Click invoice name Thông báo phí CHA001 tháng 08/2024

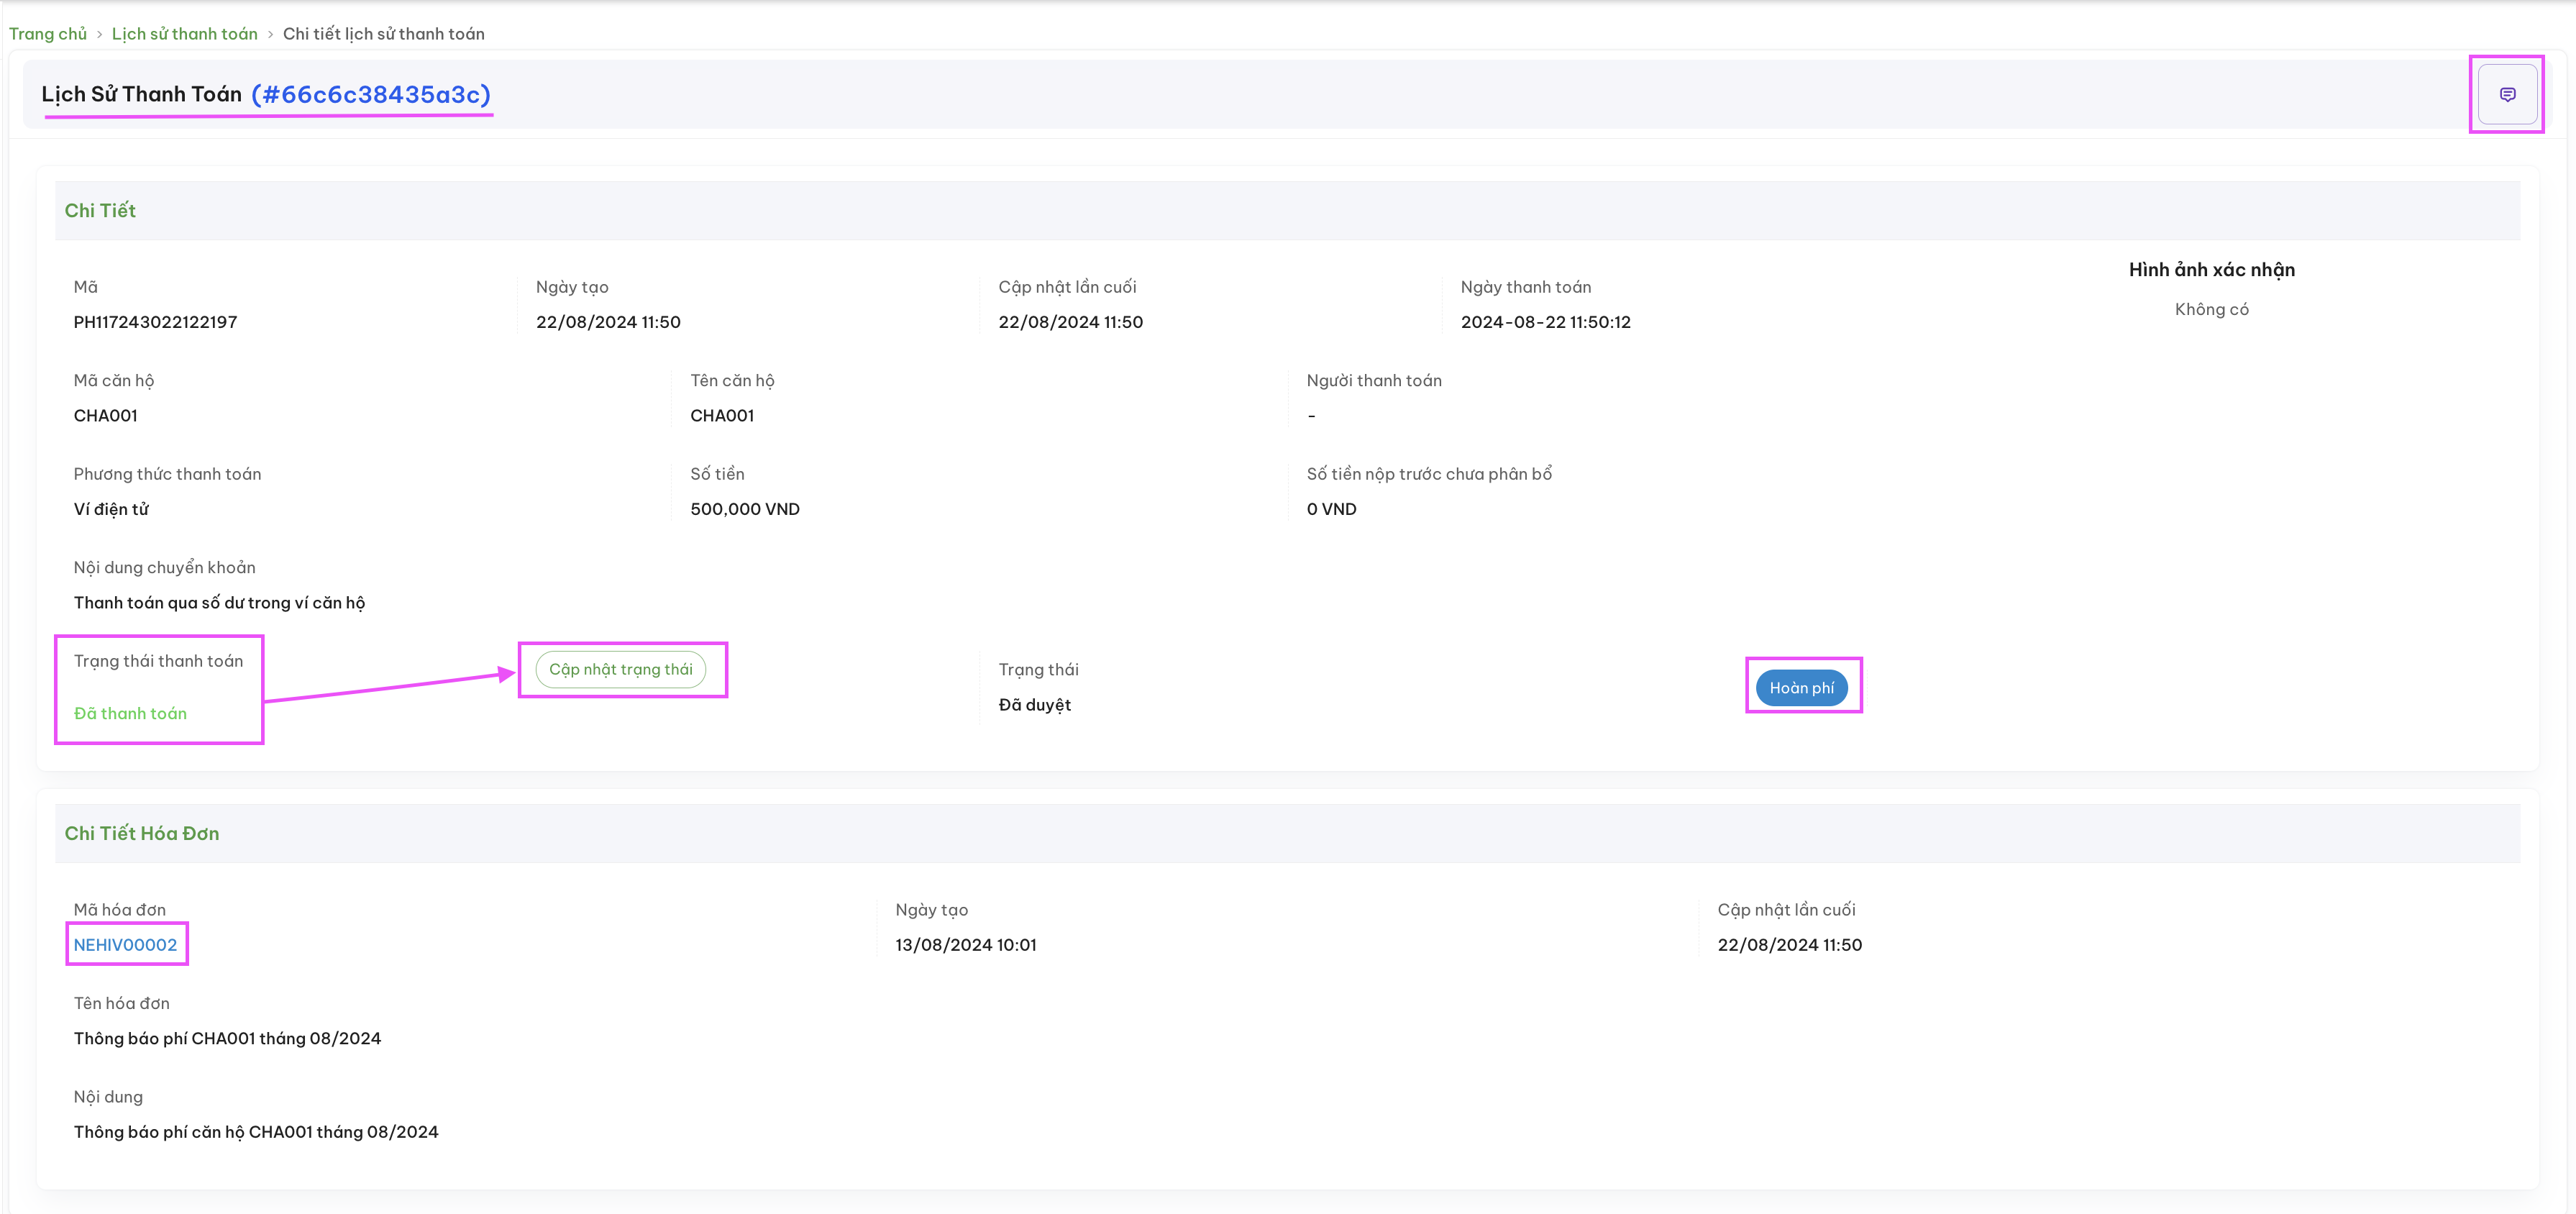pos(227,1038)
